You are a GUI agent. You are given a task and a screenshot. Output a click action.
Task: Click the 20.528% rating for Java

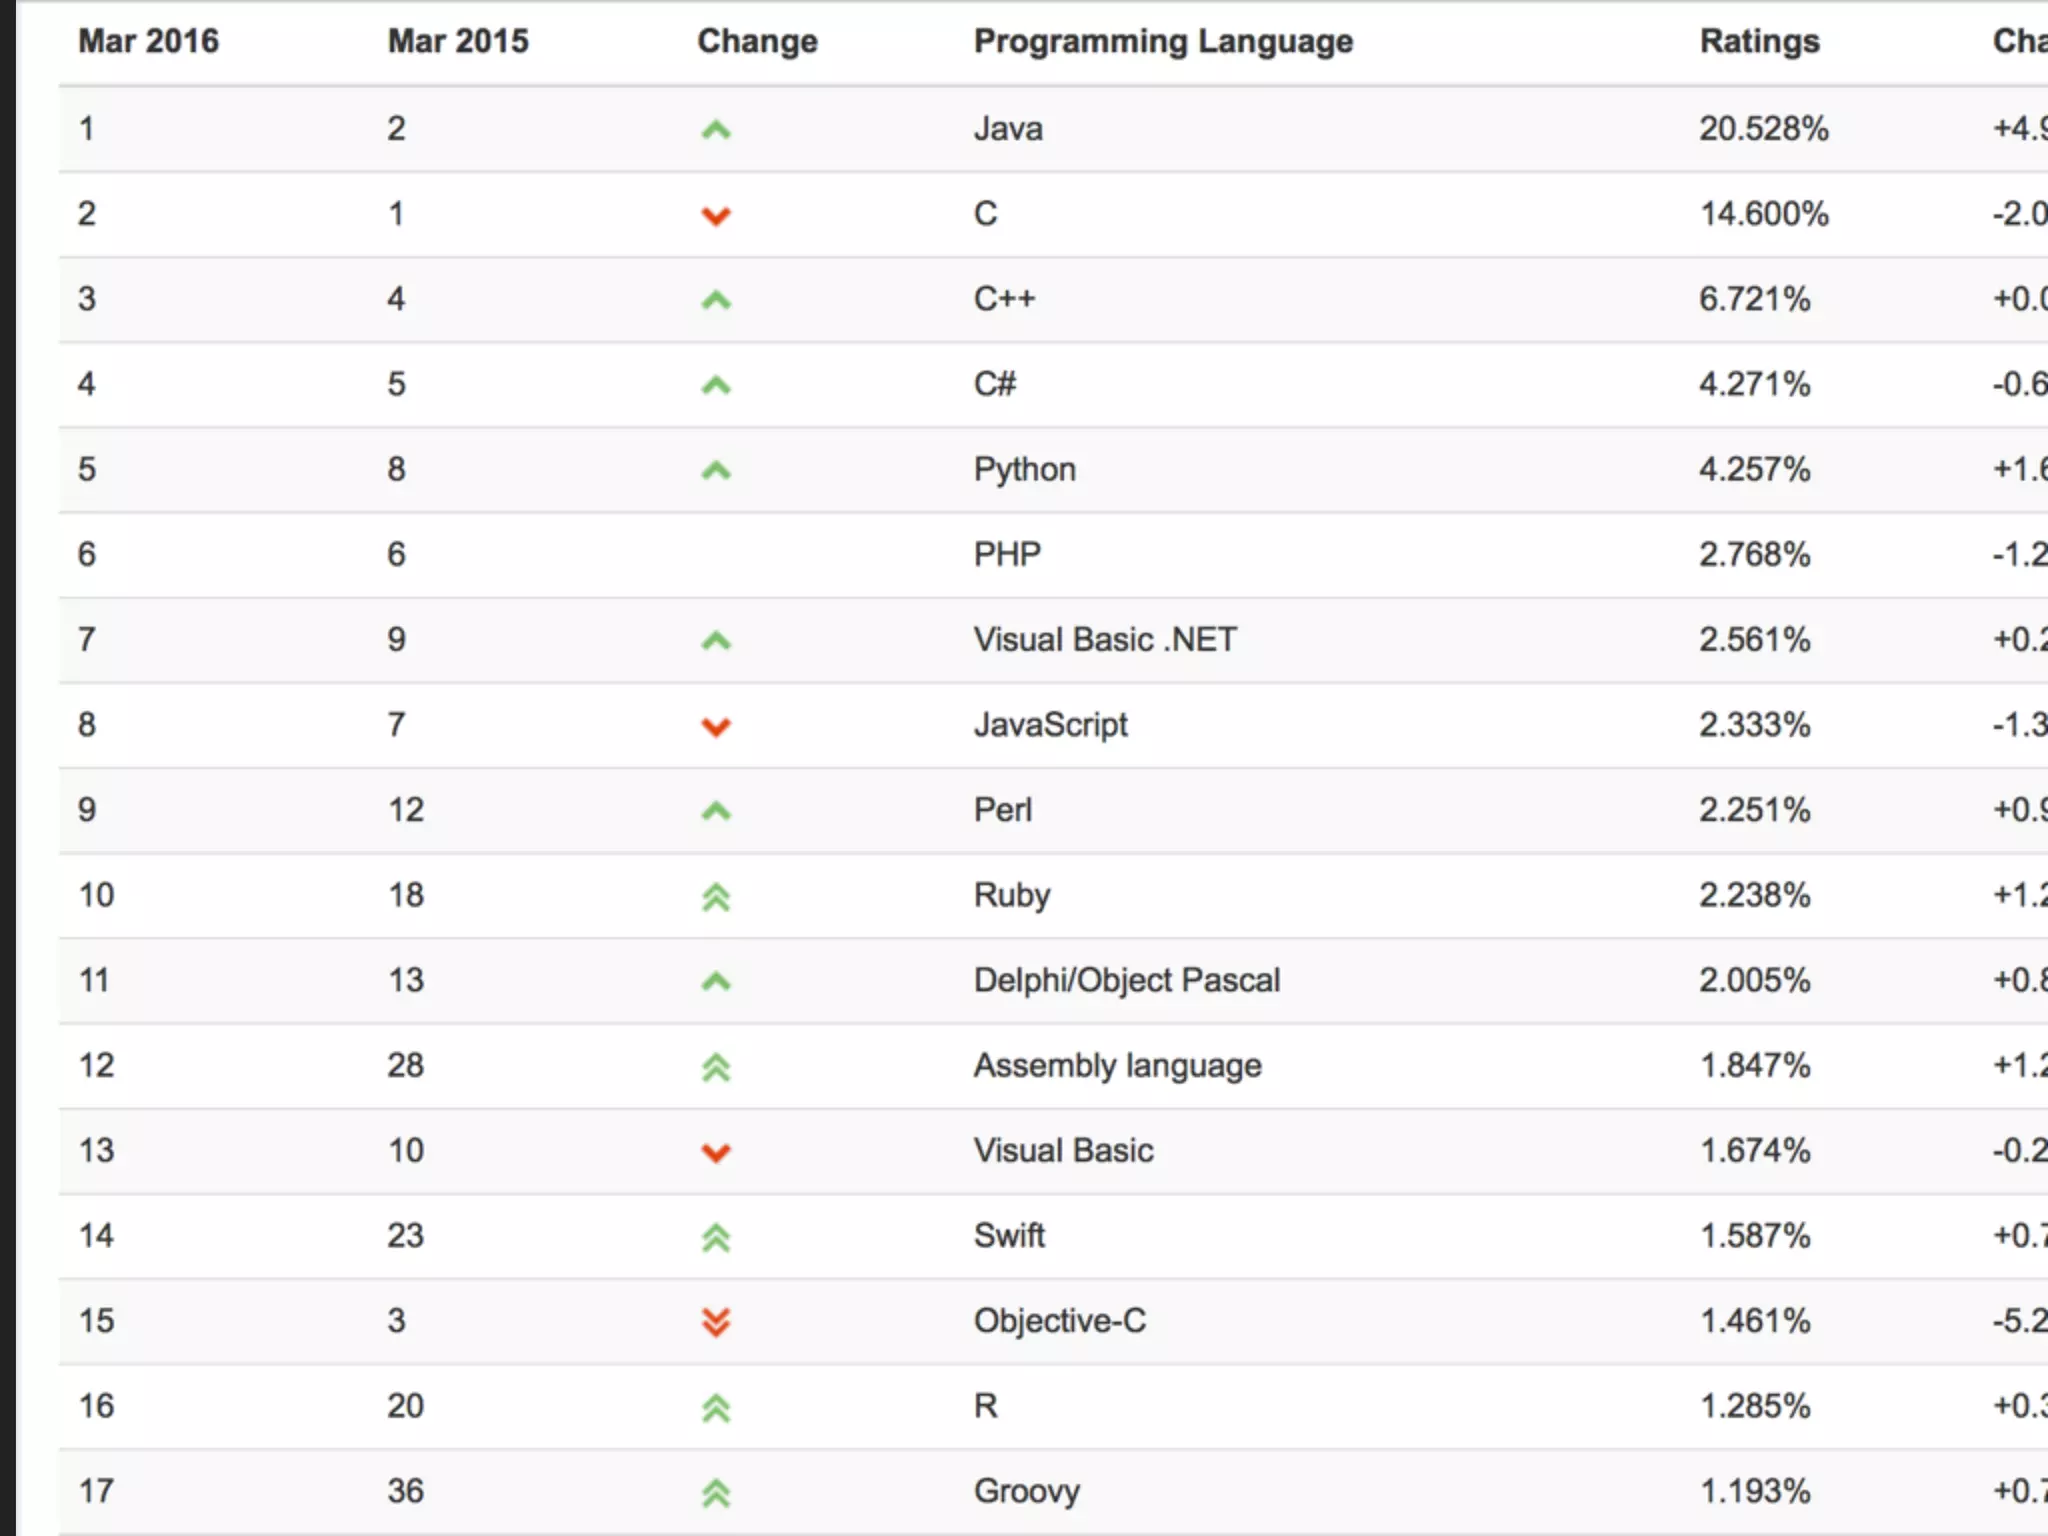[x=1763, y=129]
